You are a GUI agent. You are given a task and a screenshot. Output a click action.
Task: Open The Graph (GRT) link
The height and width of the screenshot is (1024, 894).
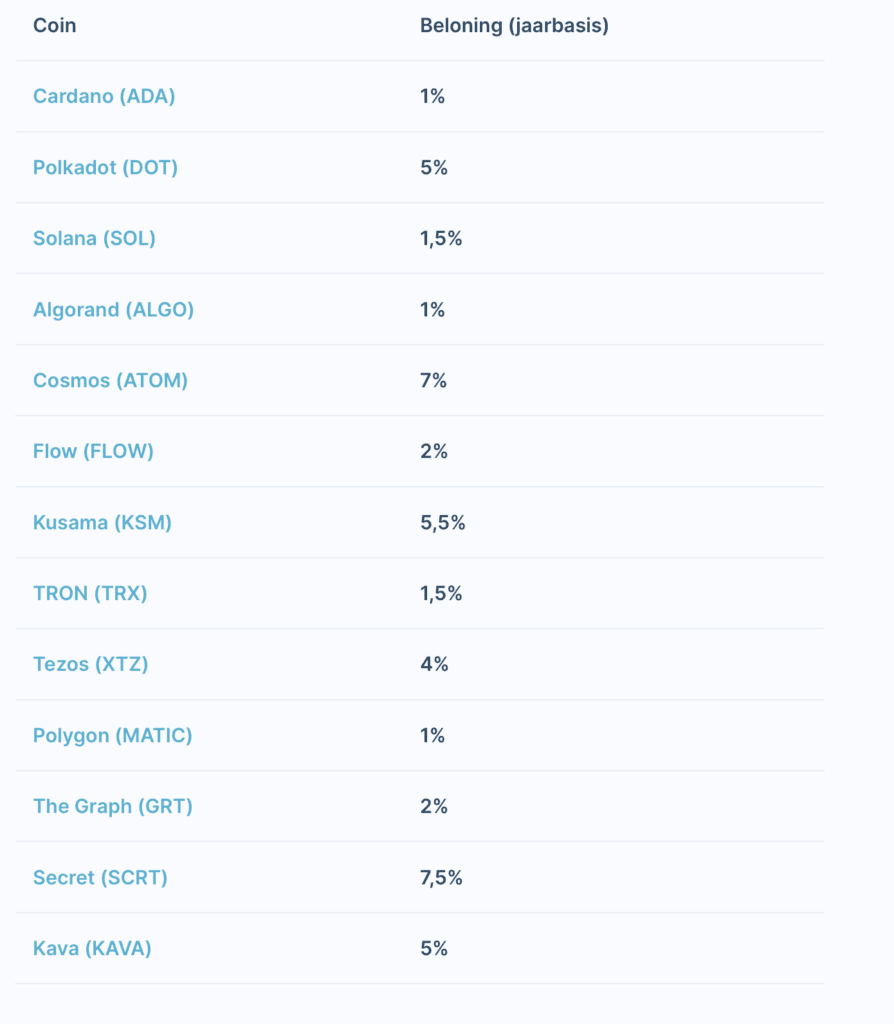click(112, 806)
